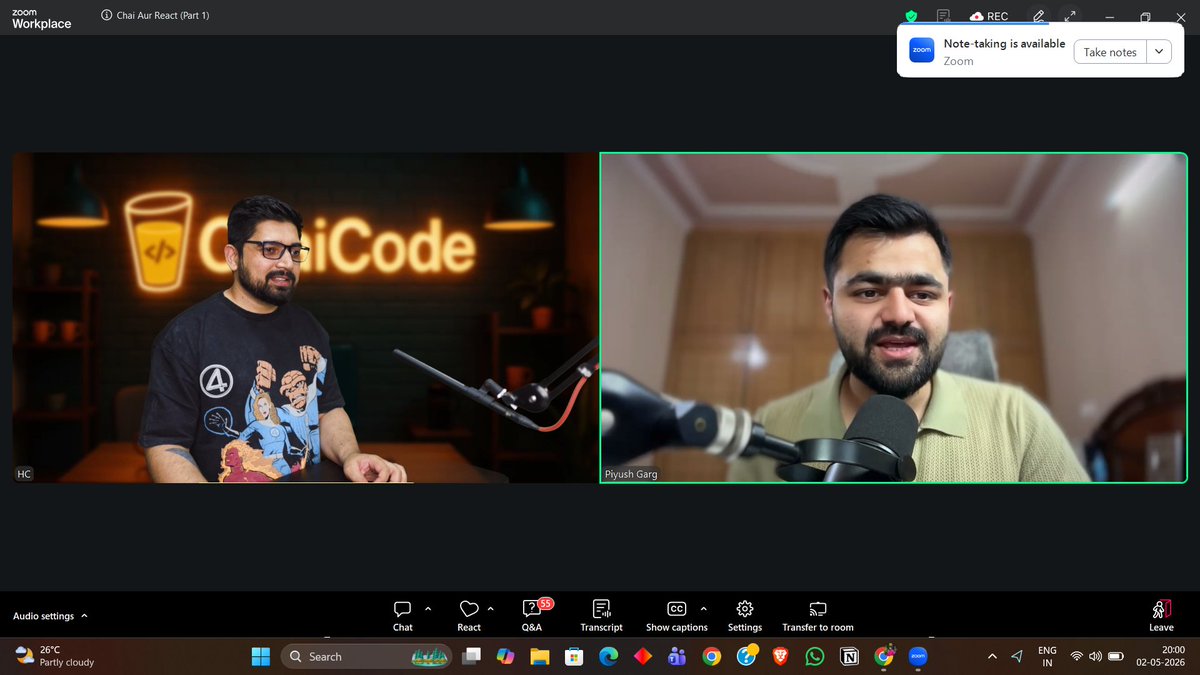Viewport: 1200px width, 675px height.
Task: Open the Chat panel
Action: point(402,615)
